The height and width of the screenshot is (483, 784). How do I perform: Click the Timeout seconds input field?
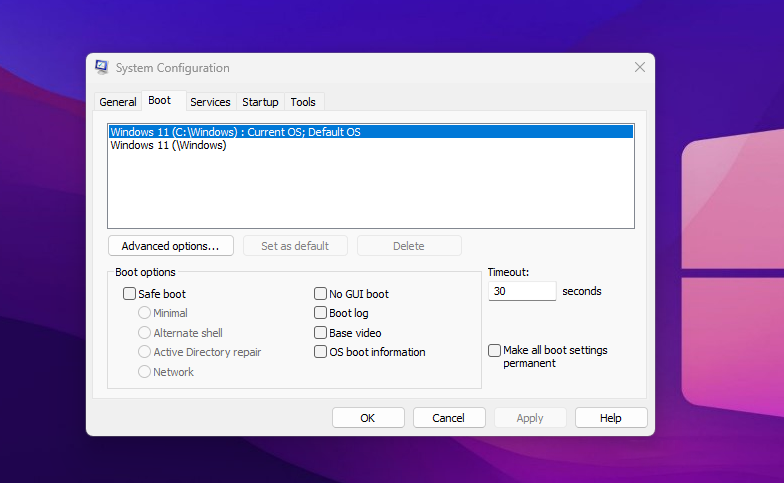click(521, 291)
